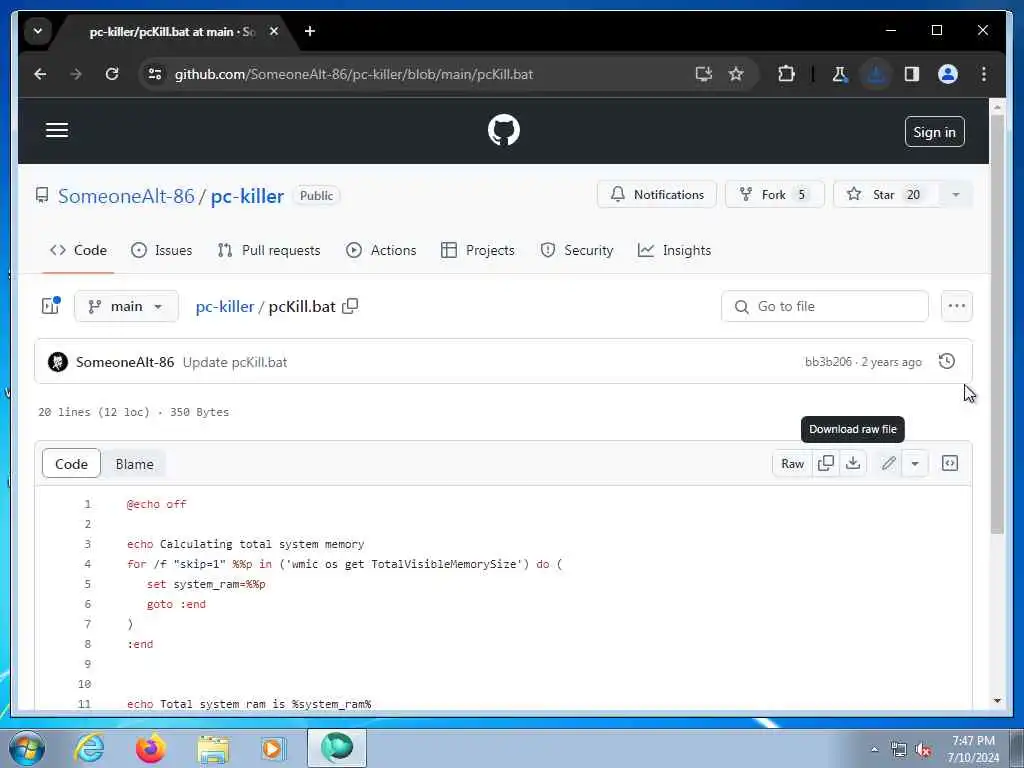Switch to the Blame view

[x=134, y=464]
